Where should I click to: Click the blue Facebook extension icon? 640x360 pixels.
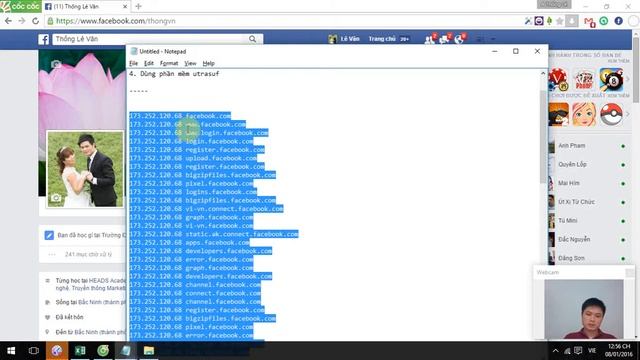click(618, 21)
